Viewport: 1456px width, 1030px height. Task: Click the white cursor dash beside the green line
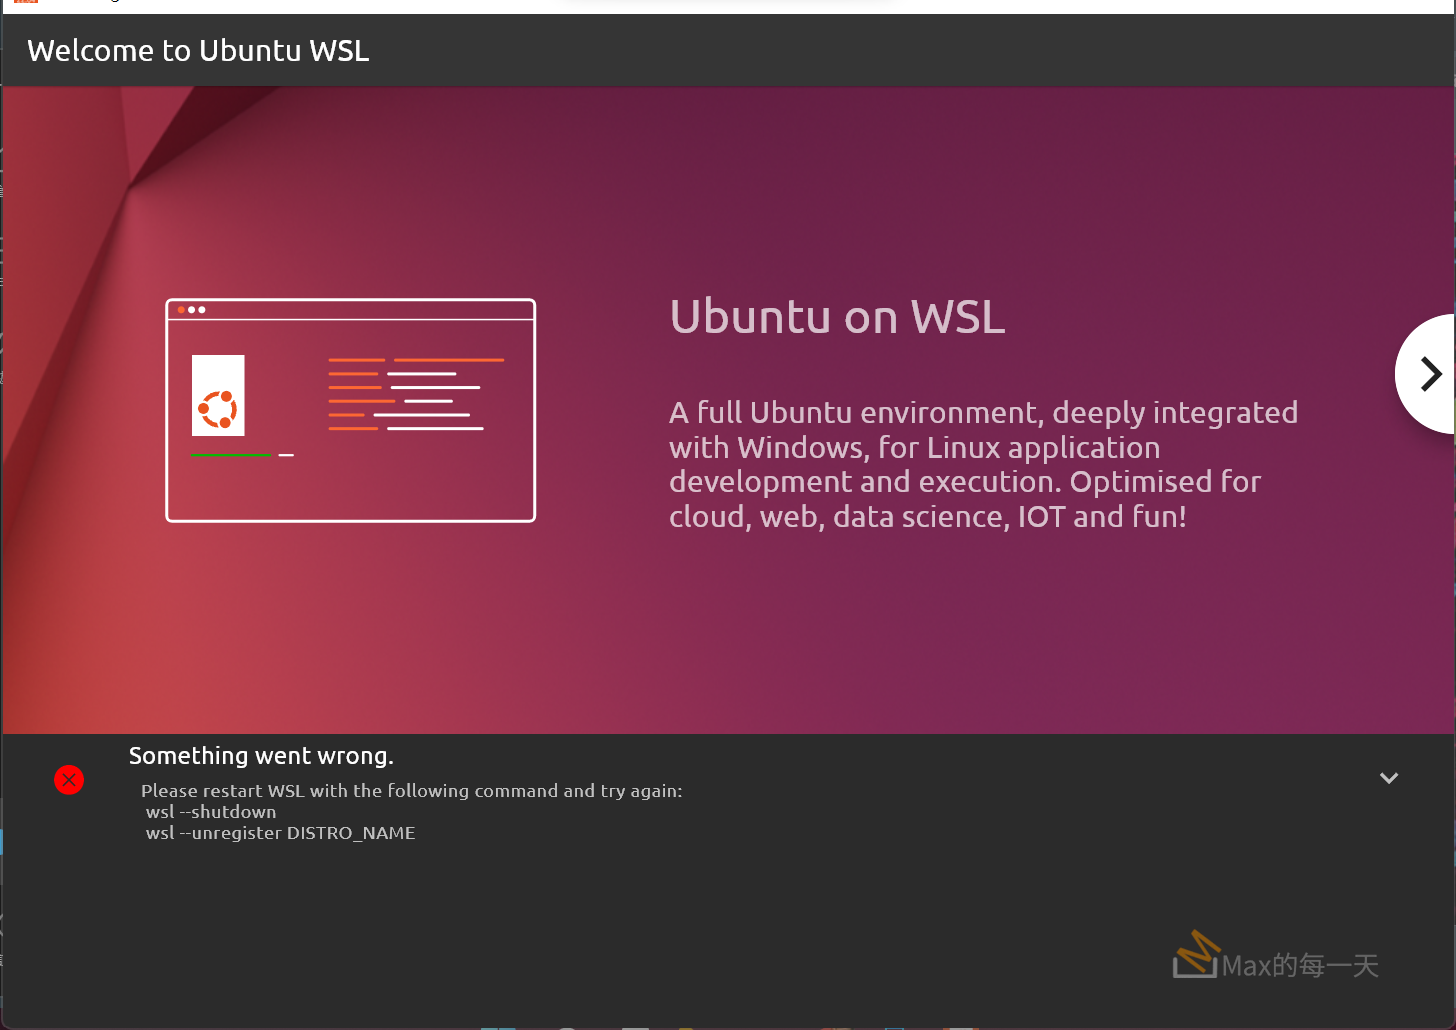[x=286, y=455]
